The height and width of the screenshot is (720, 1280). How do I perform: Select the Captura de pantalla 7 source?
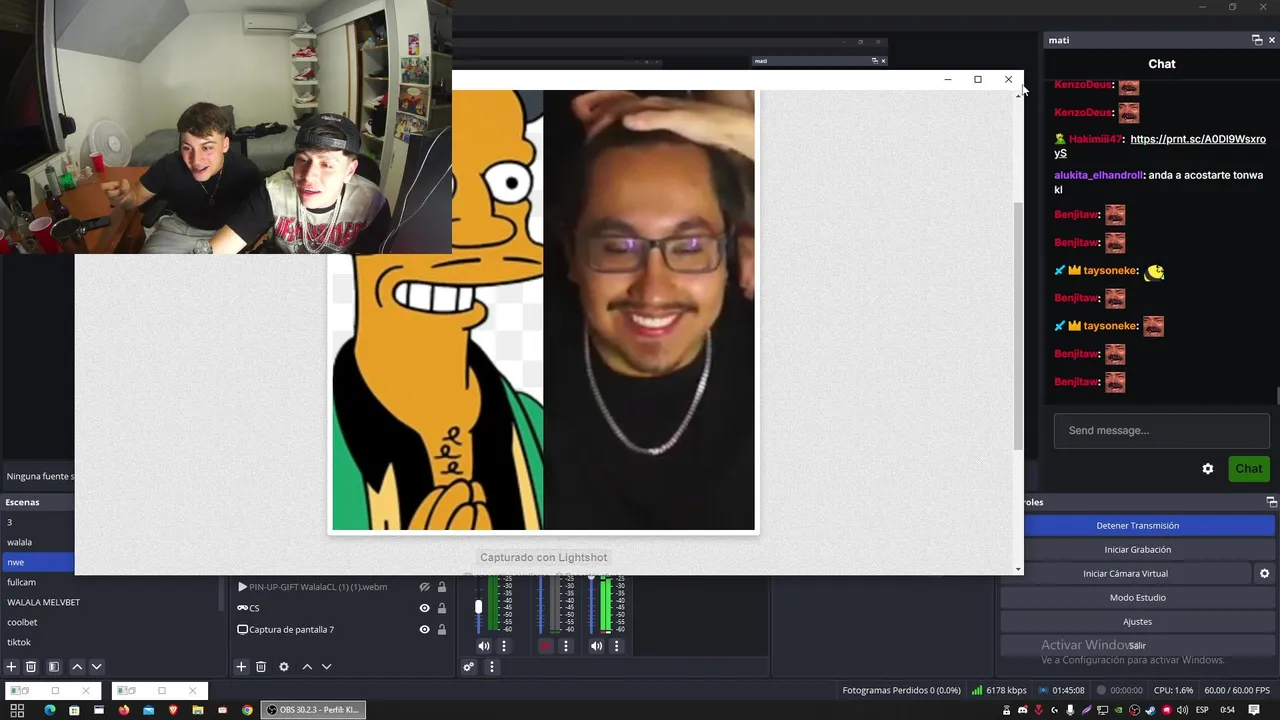[340, 630]
